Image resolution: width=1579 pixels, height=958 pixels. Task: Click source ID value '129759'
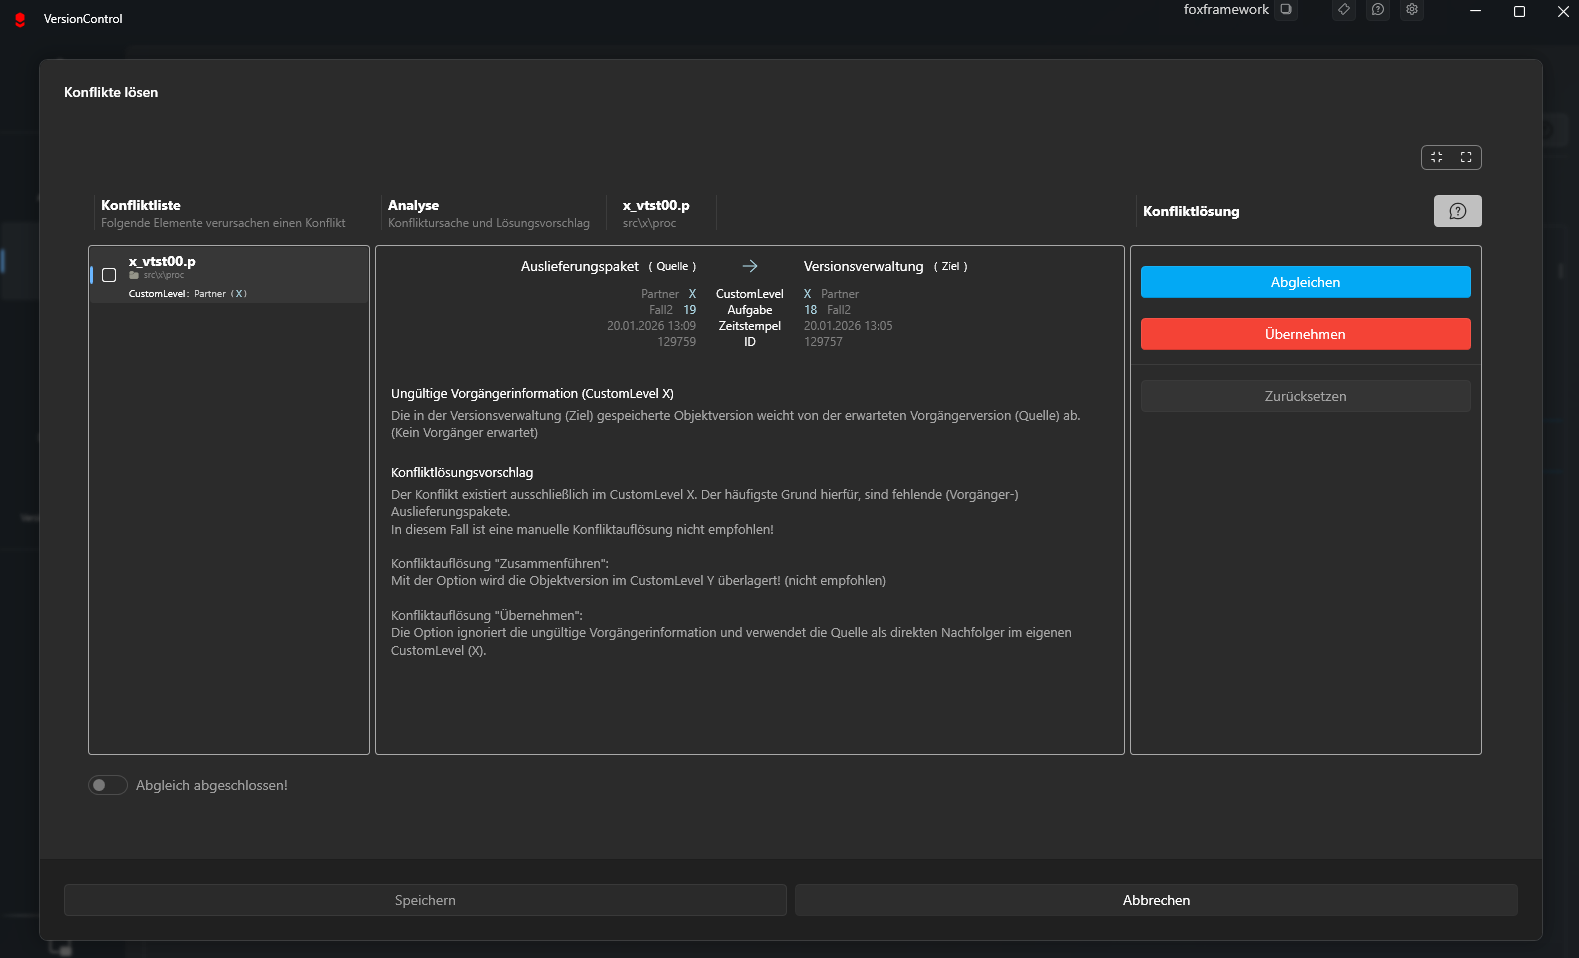[677, 342]
